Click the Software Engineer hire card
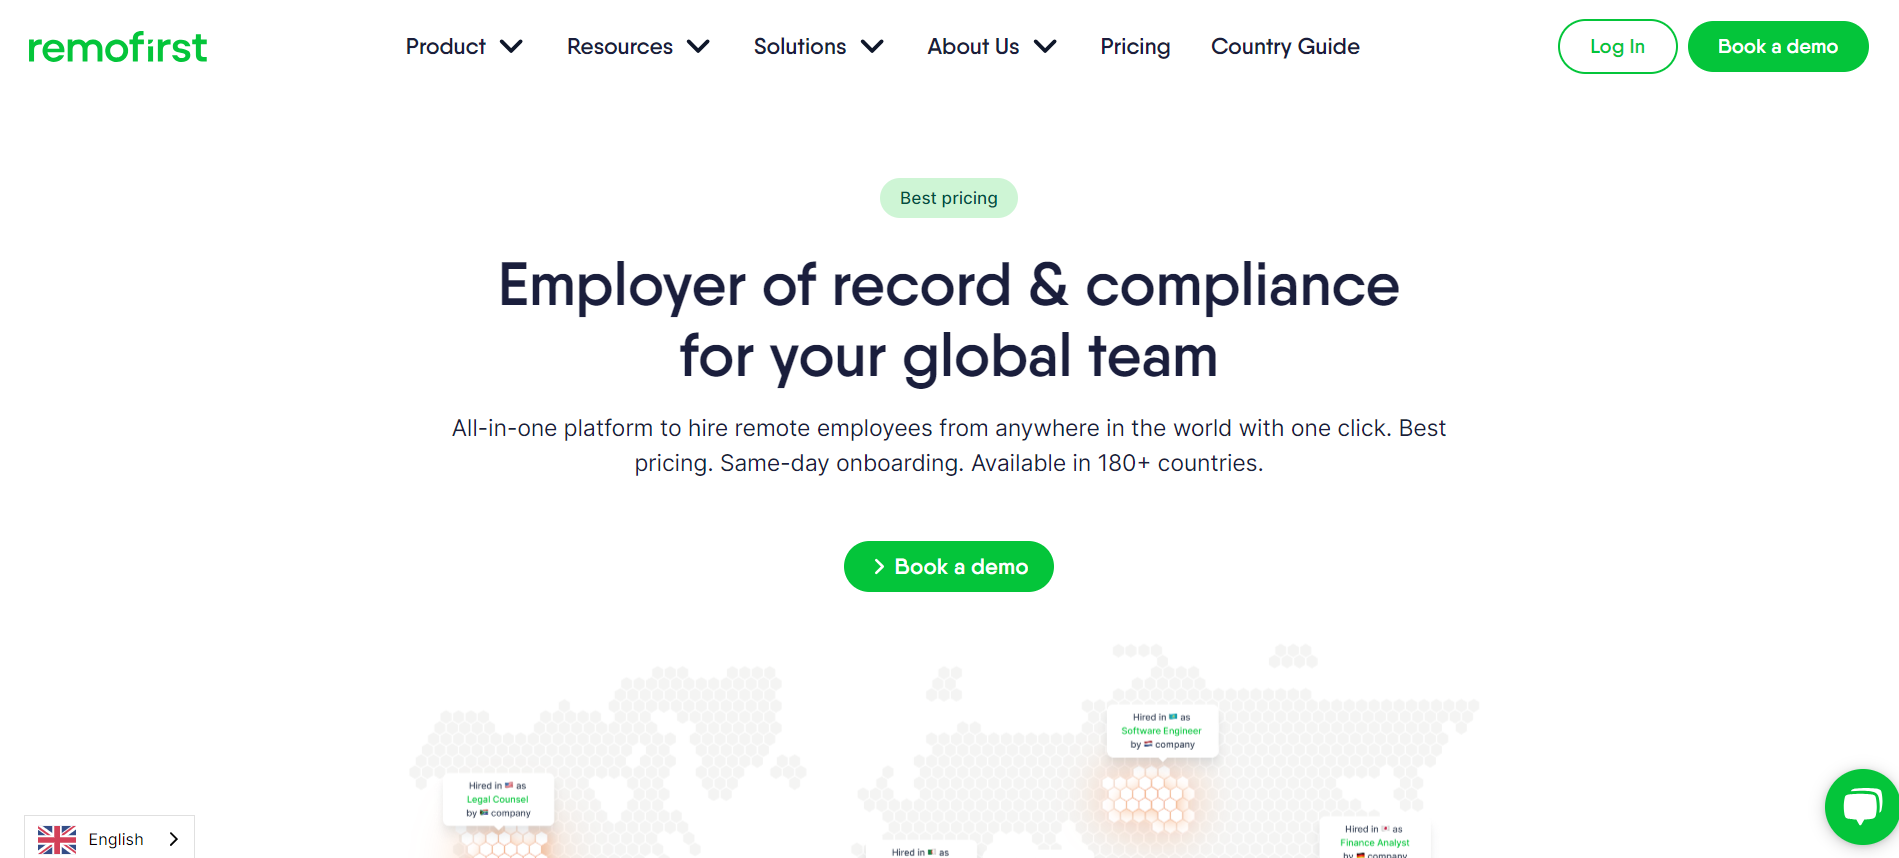The height and width of the screenshot is (858, 1899). (1162, 731)
